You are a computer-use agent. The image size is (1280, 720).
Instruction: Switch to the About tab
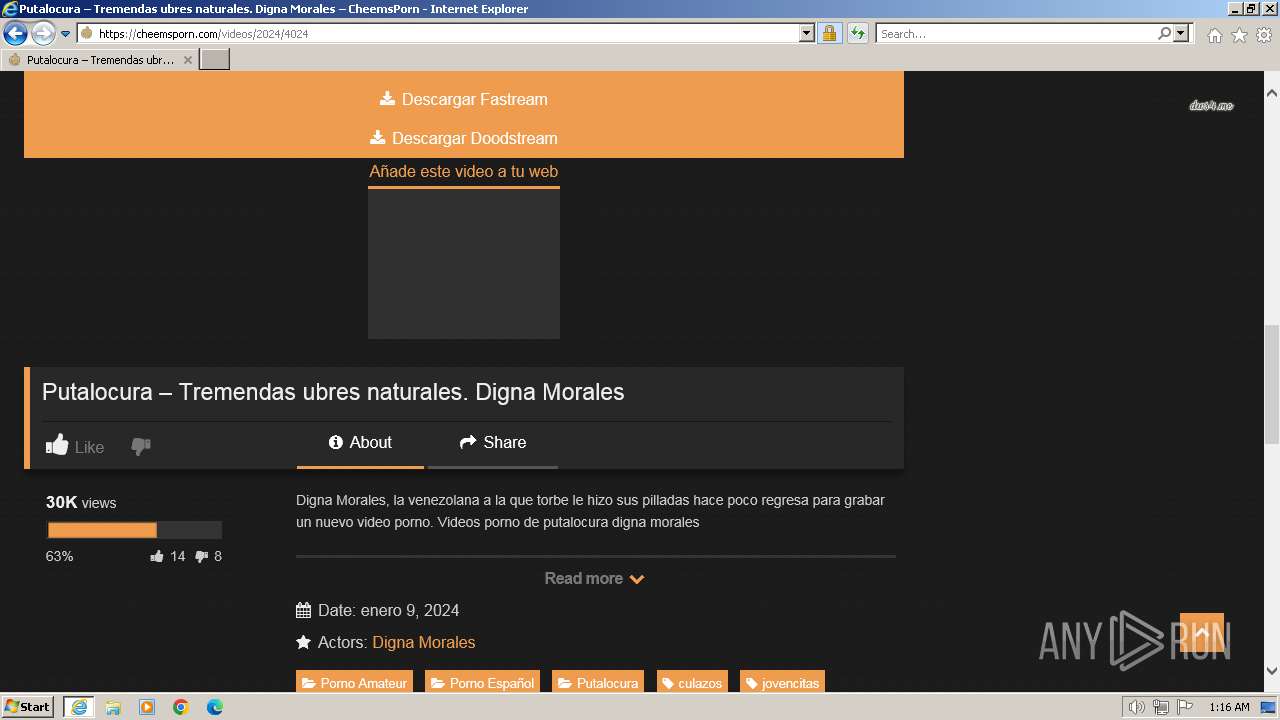(x=360, y=443)
